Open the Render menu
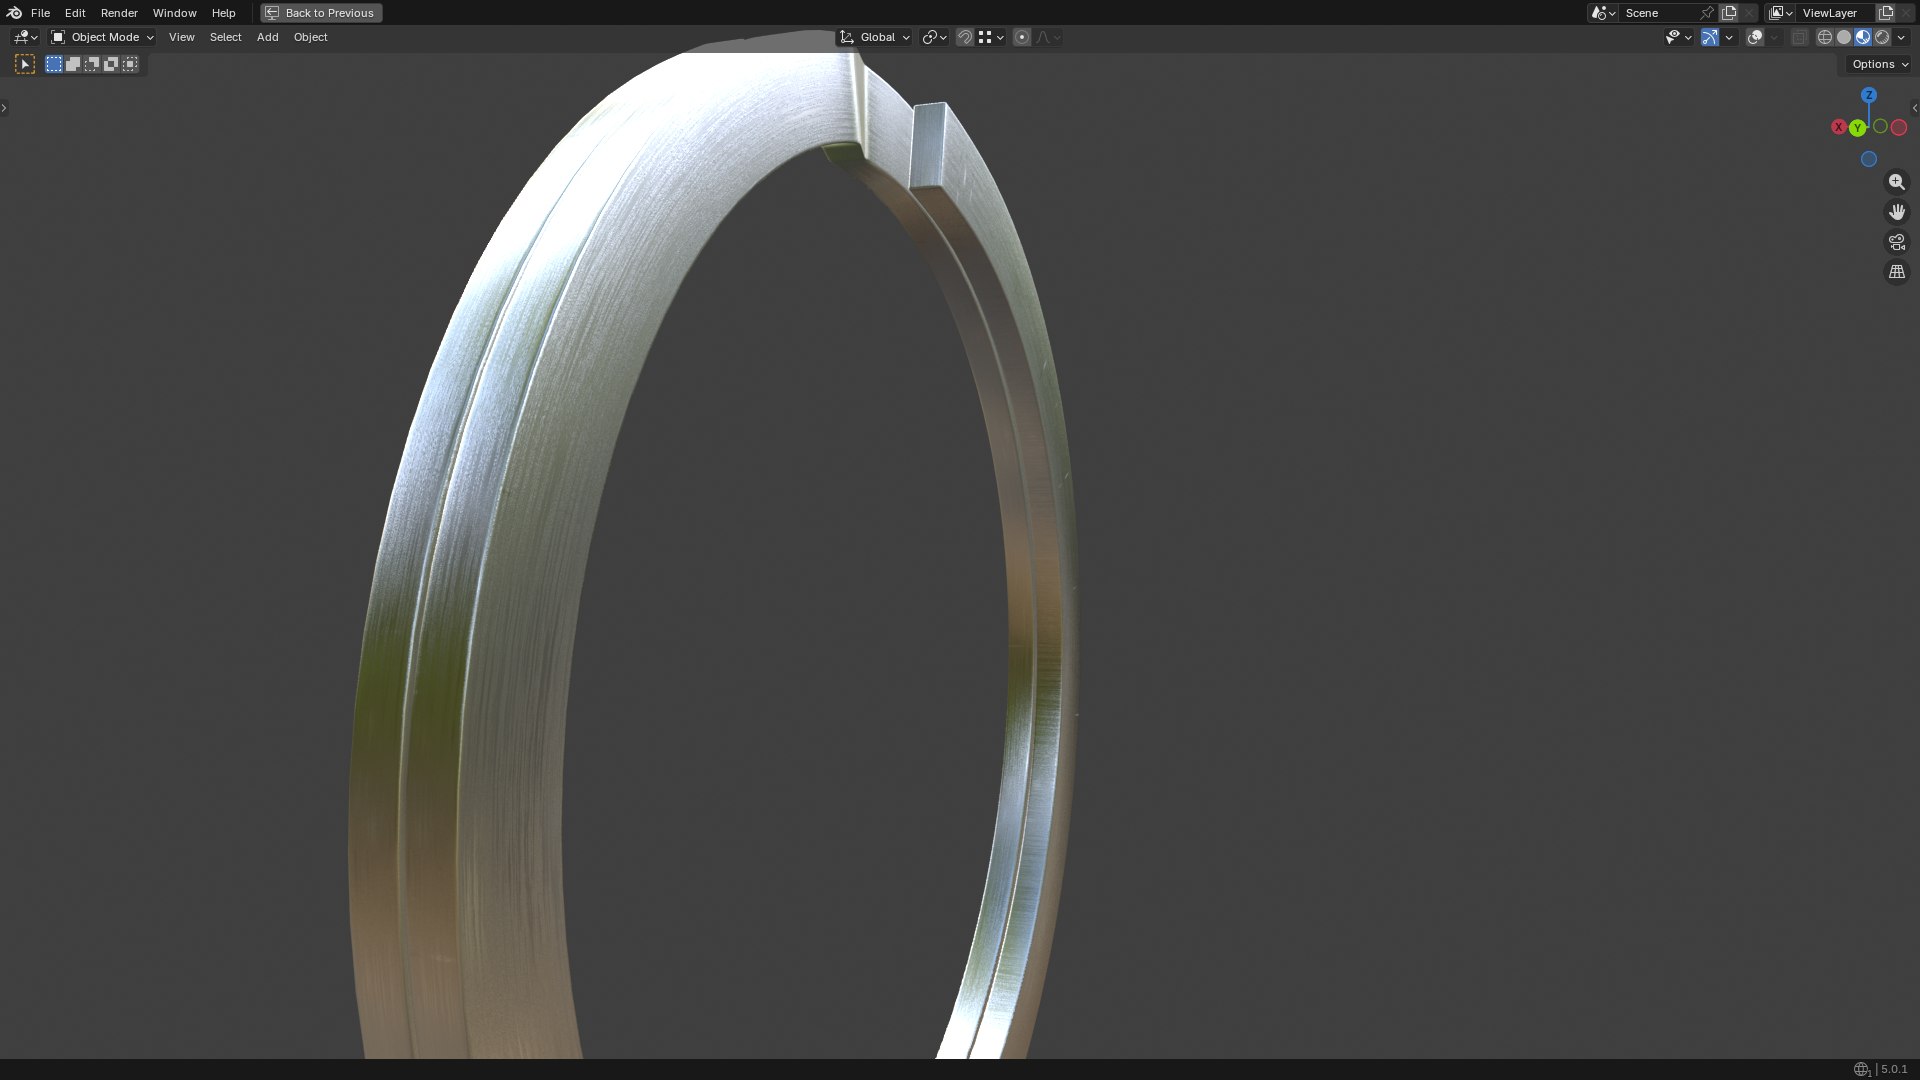The image size is (1920, 1080). (119, 13)
